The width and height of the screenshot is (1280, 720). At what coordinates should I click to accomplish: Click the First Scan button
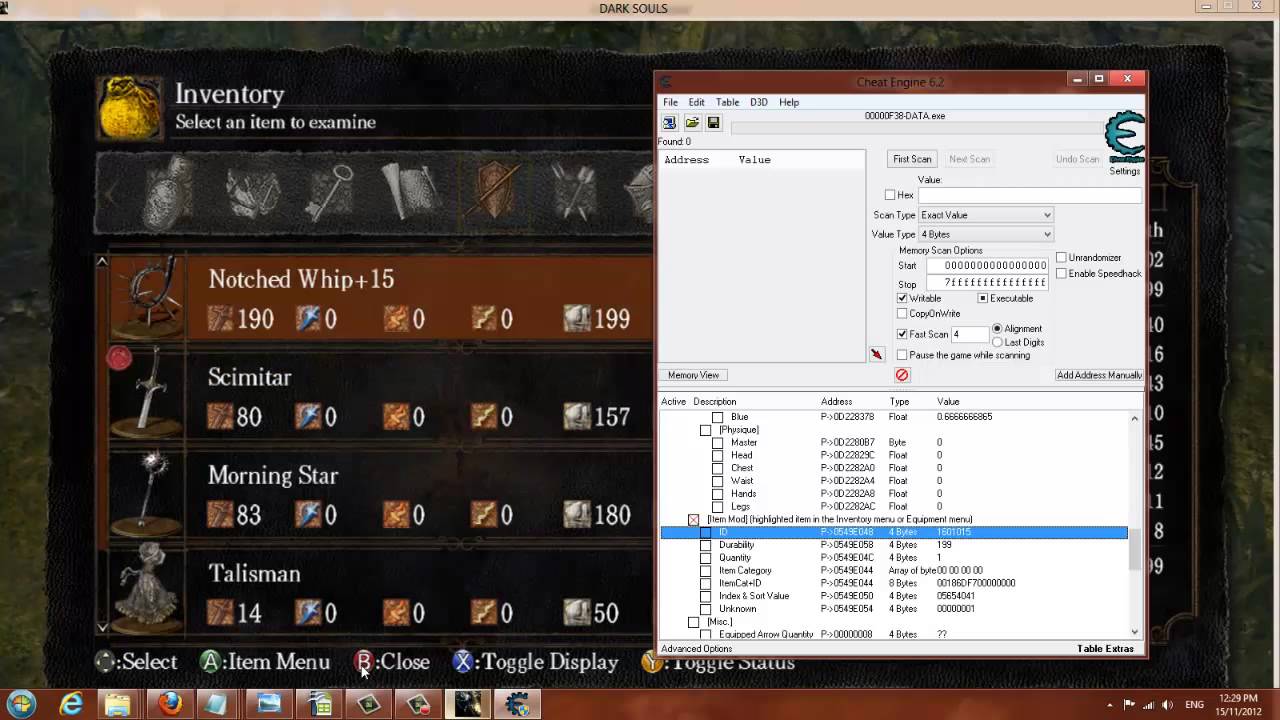pos(912,159)
